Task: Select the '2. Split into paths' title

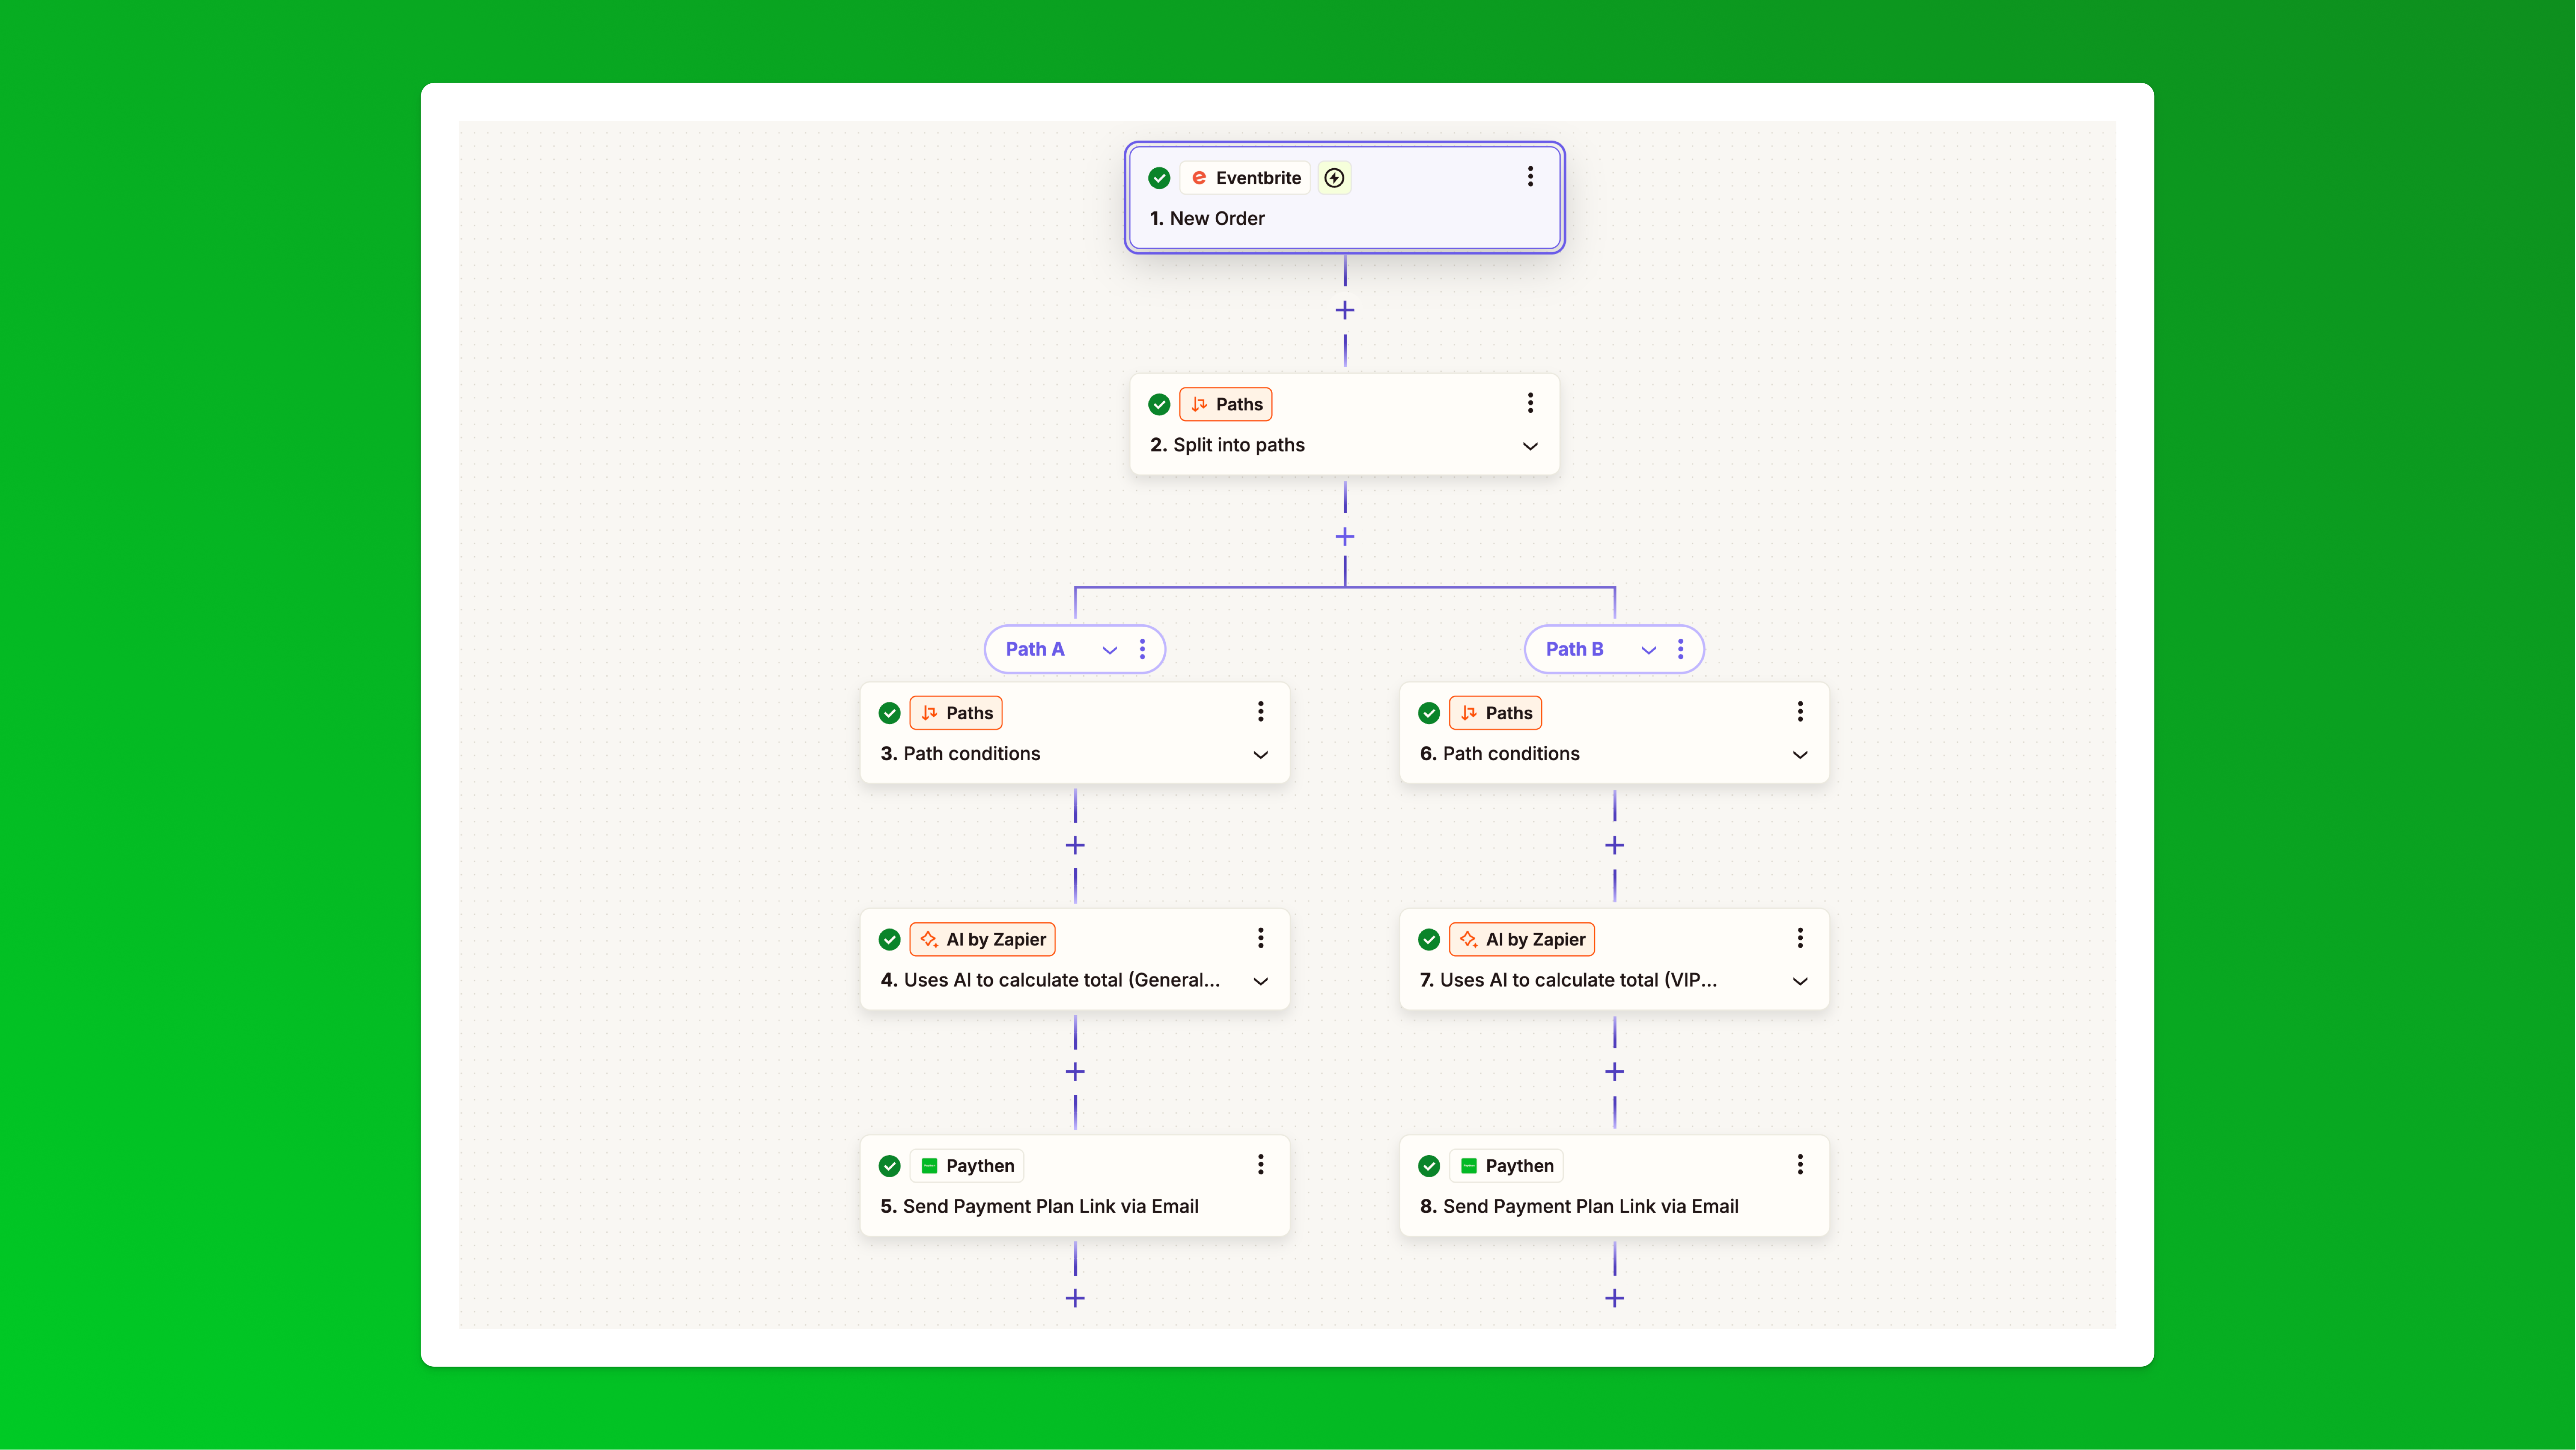Action: [x=1227, y=445]
